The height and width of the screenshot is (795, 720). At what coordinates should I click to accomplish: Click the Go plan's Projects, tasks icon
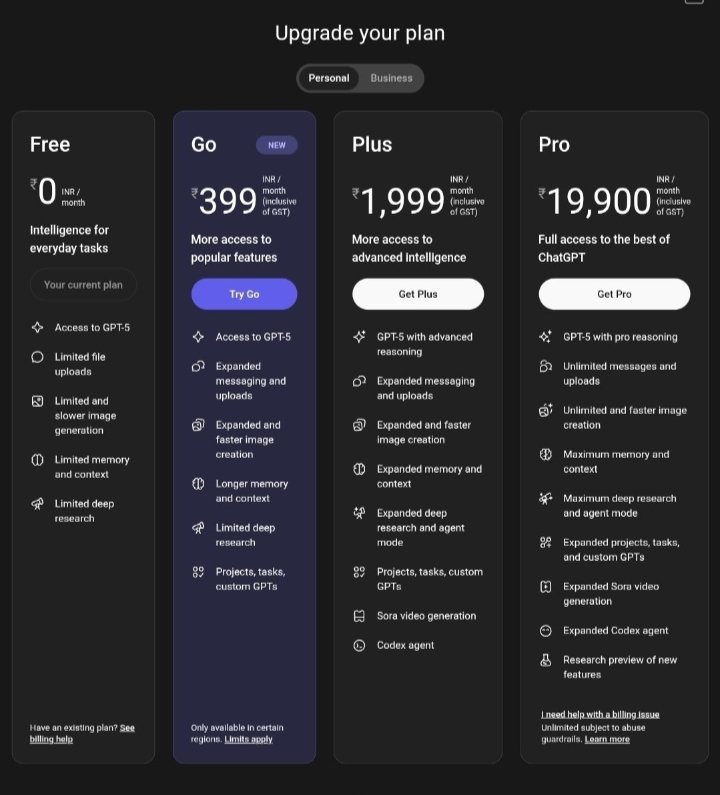tap(198, 572)
